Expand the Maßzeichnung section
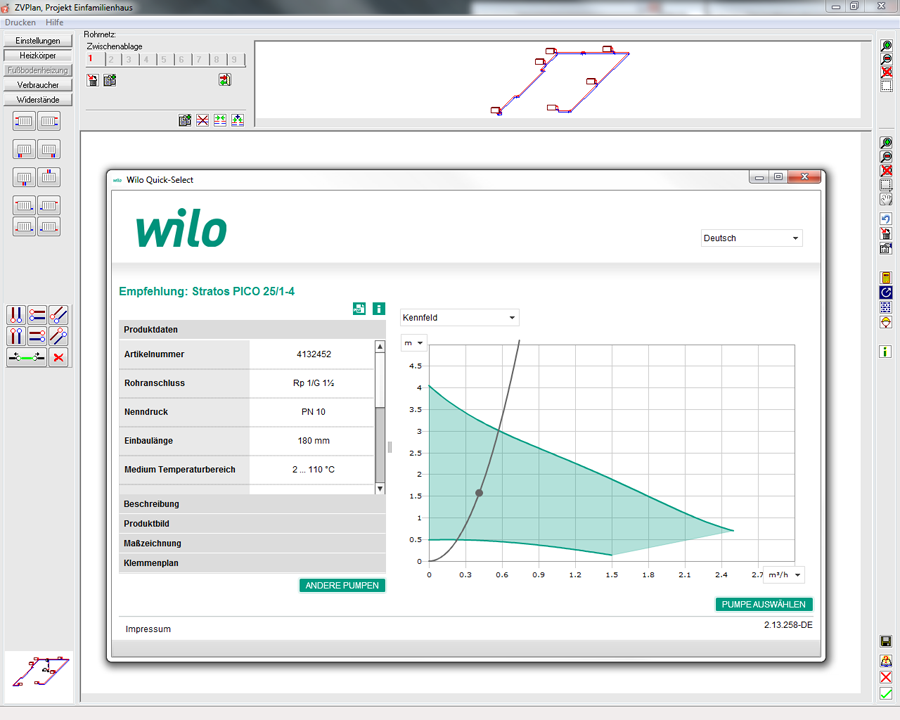The height and width of the screenshot is (720, 900). point(253,543)
